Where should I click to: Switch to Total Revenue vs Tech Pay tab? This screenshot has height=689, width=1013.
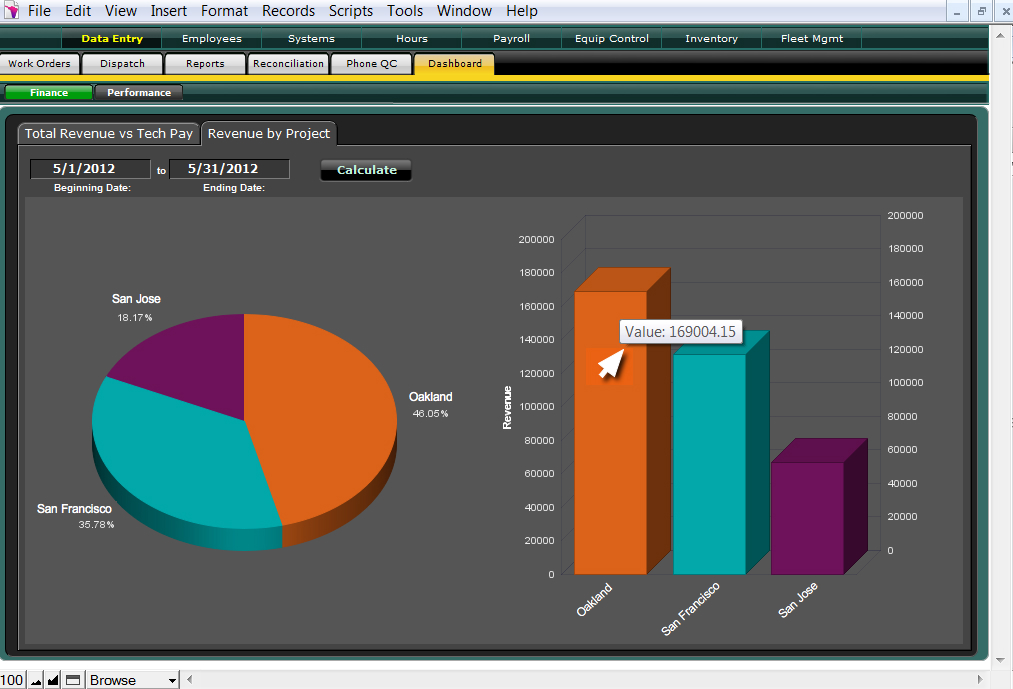[109, 133]
